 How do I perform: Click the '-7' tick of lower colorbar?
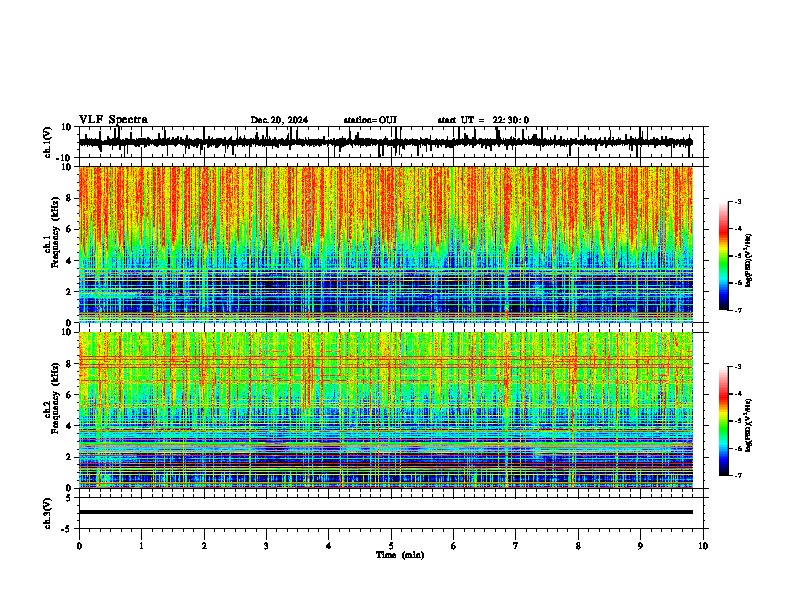pos(737,475)
